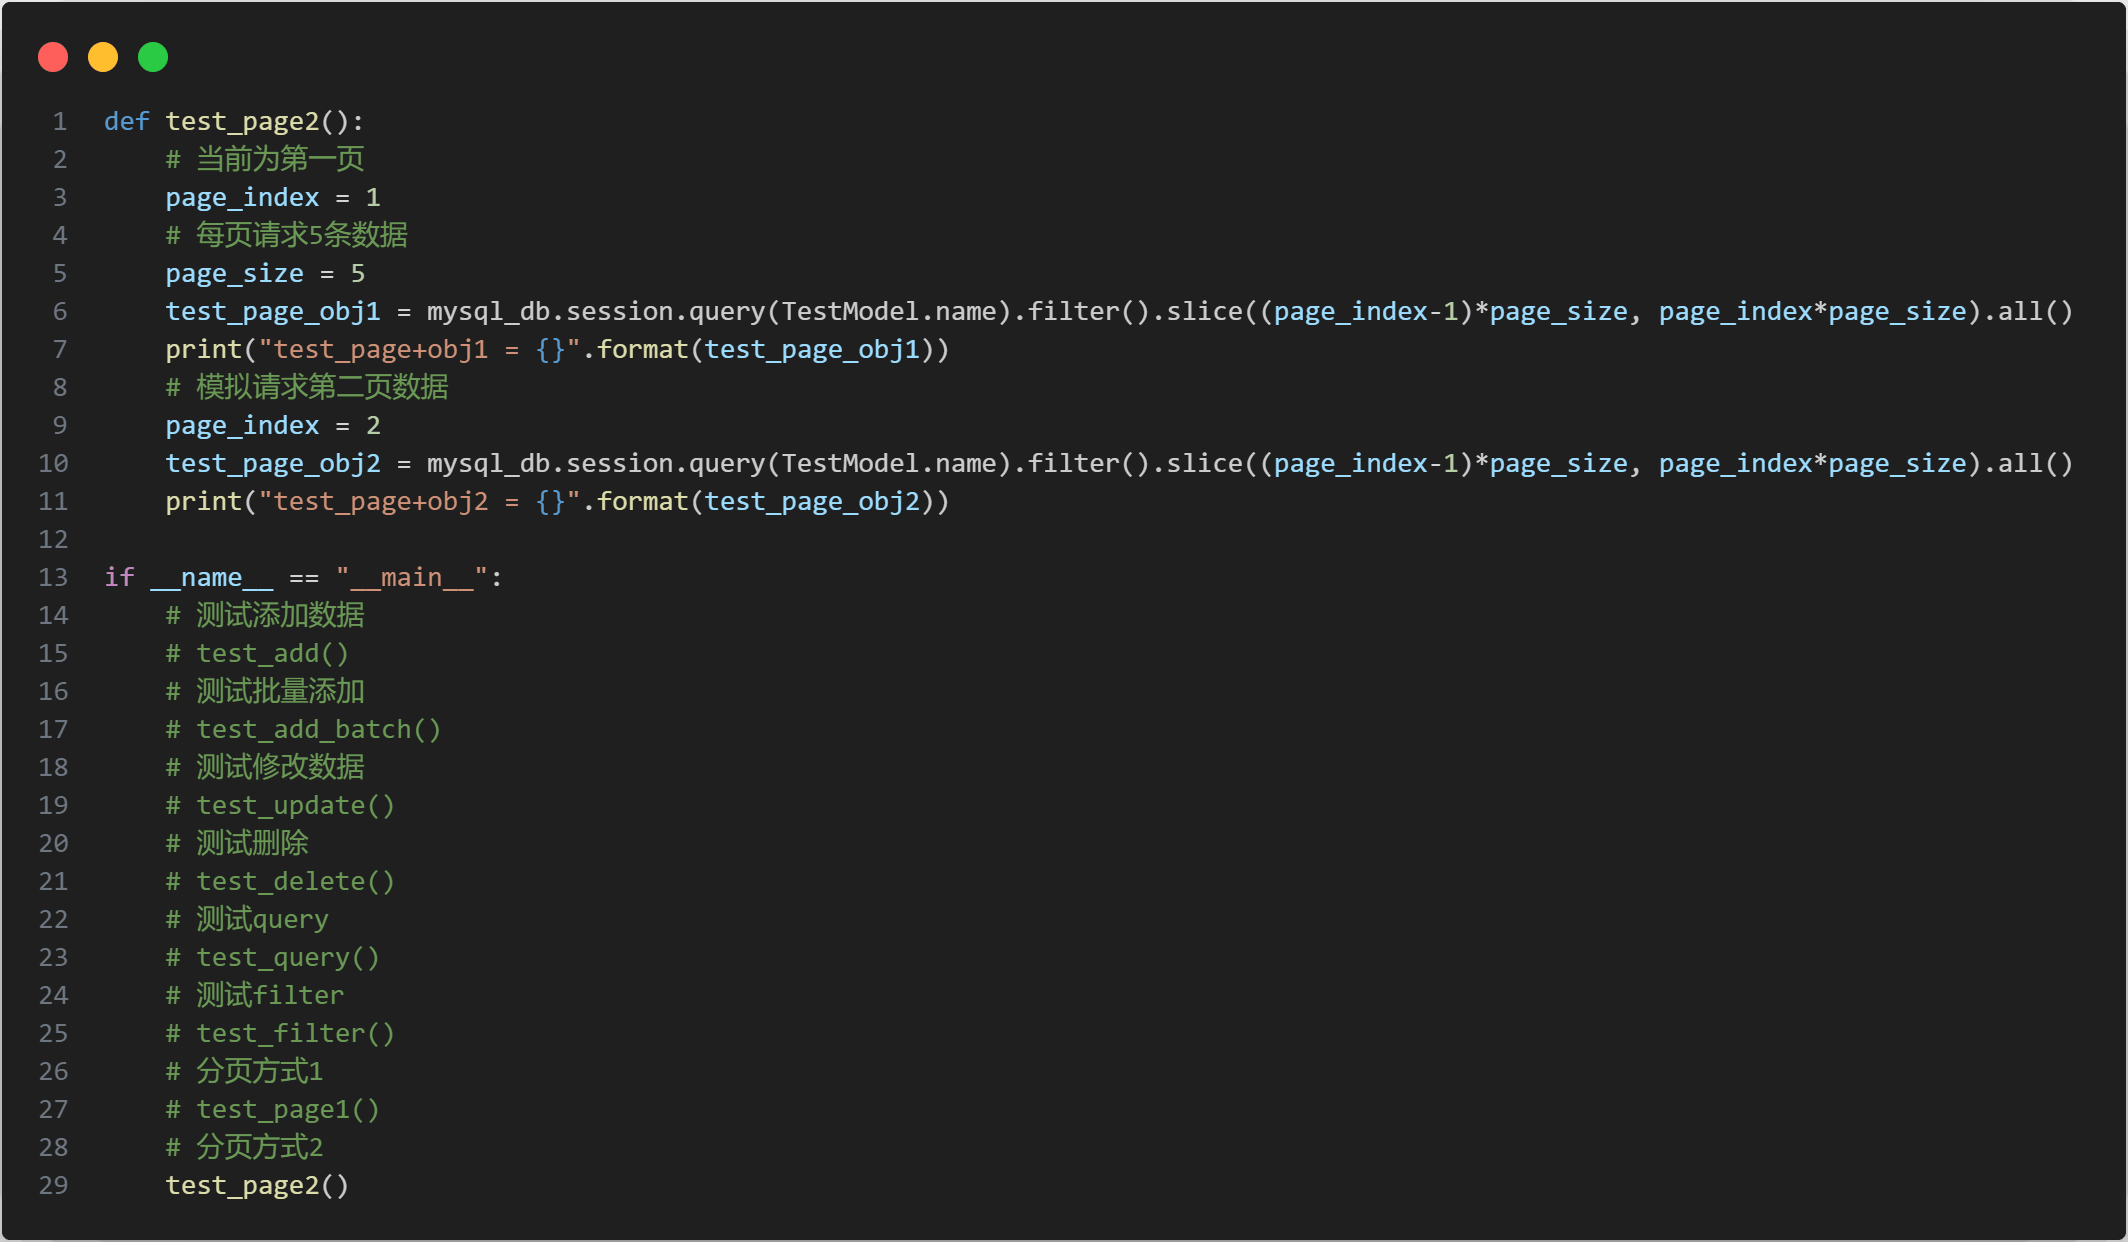Click the commented test_page1() line
The width and height of the screenshot is (2128, 1242).
(x=272, y=1110)
